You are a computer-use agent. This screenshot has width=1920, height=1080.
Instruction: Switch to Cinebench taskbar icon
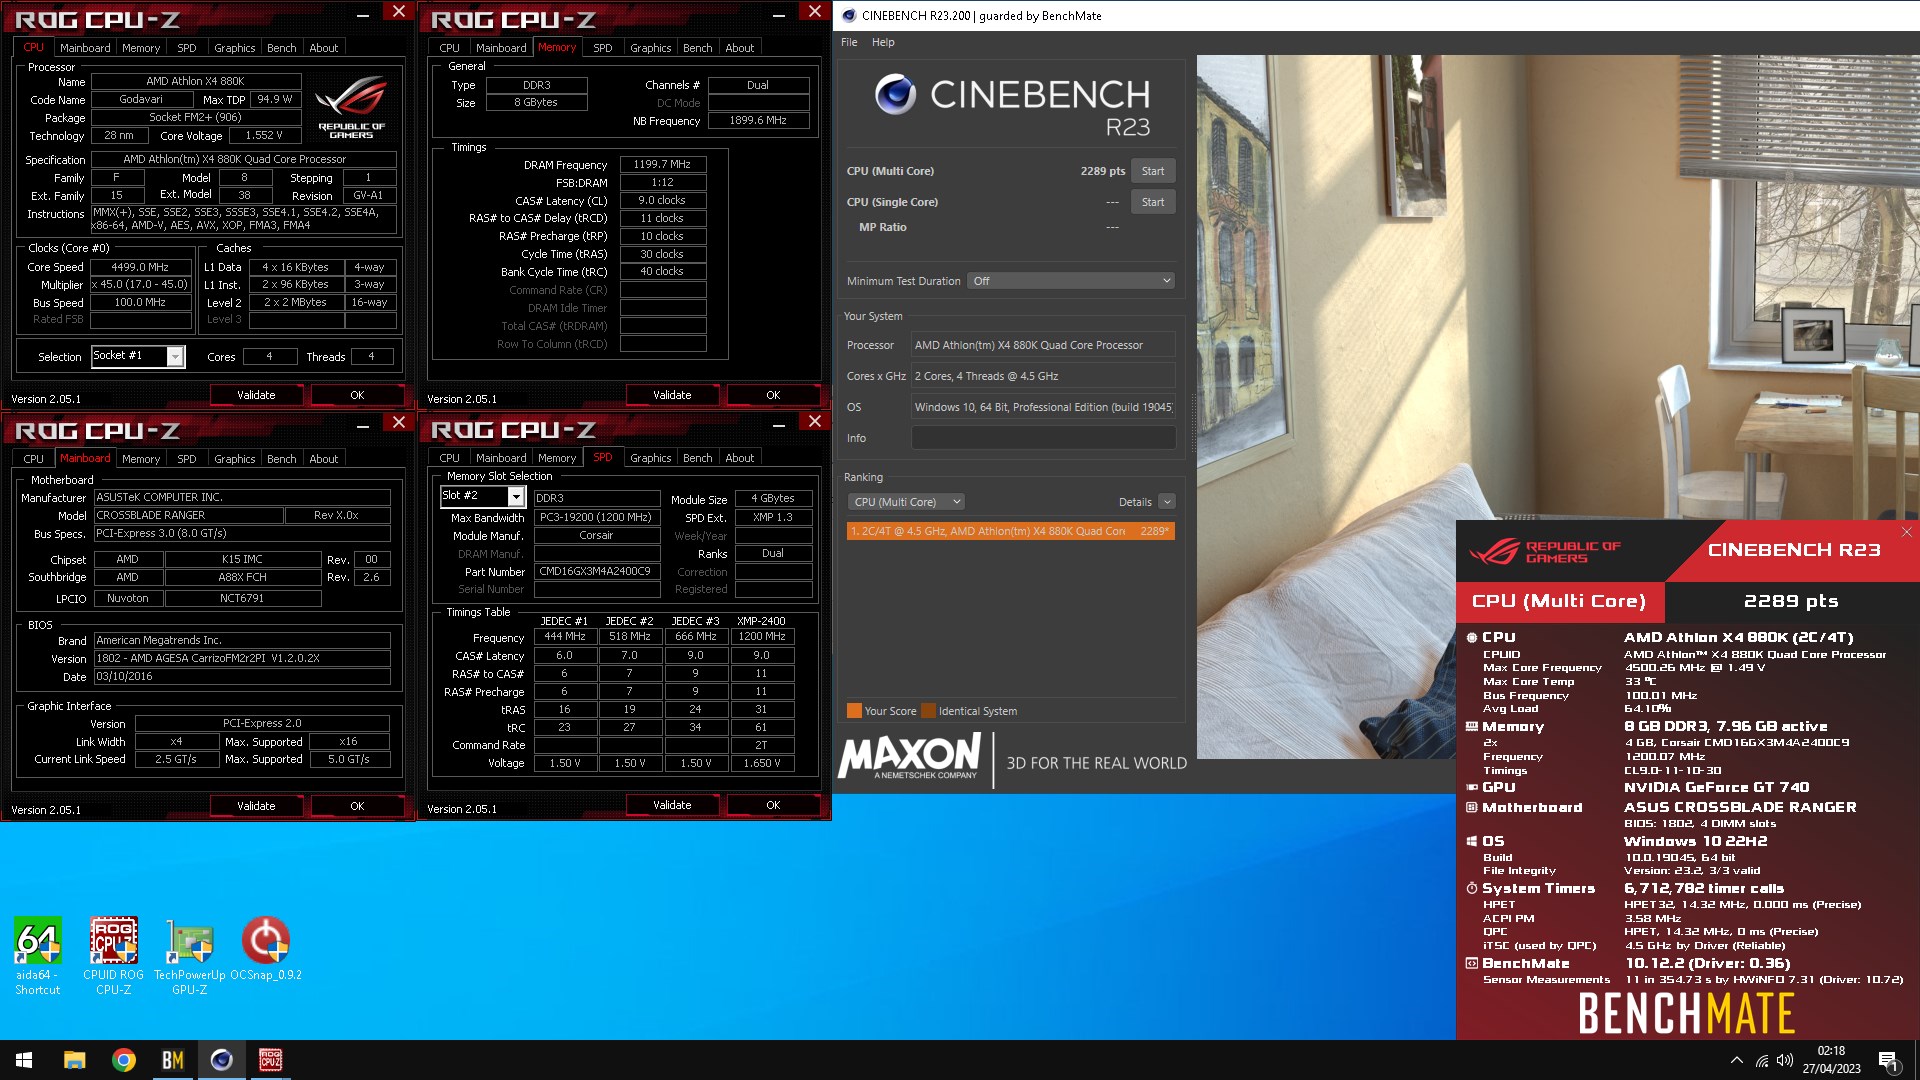pos(222,1060)
